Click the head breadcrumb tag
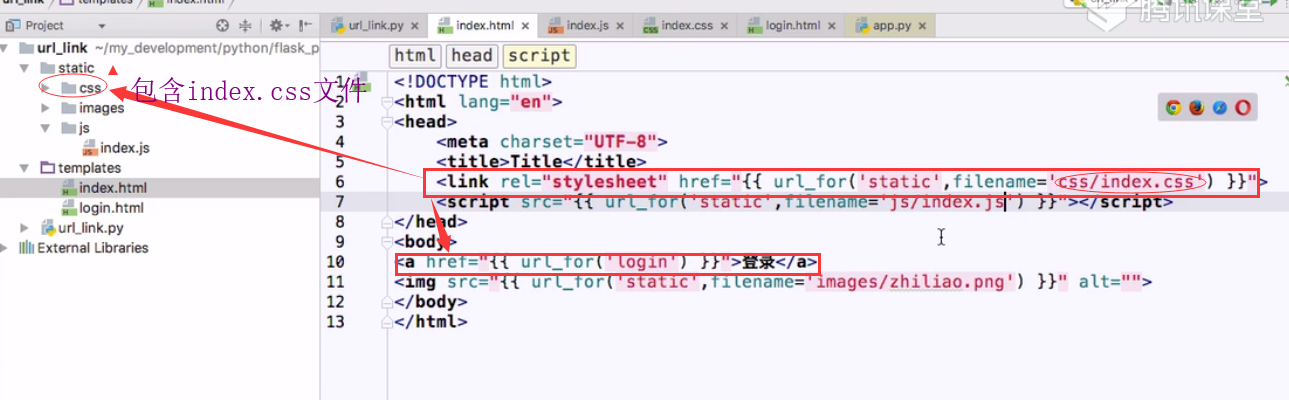 (471, 56)
